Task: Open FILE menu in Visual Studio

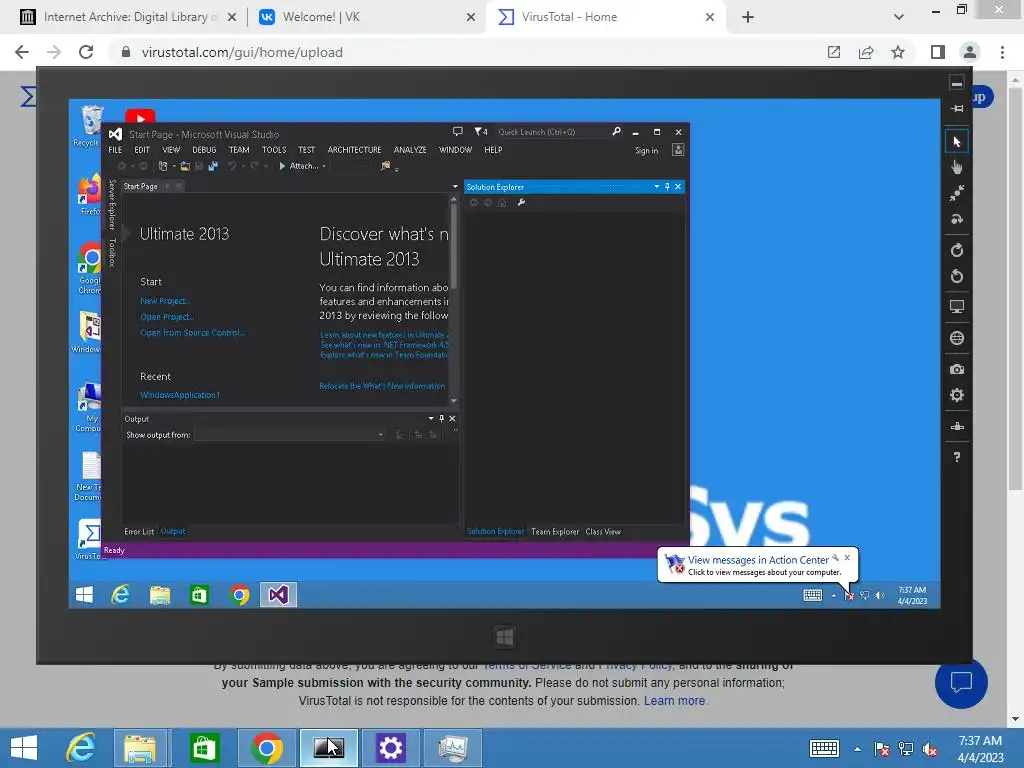Action: [x=115, y=150]
